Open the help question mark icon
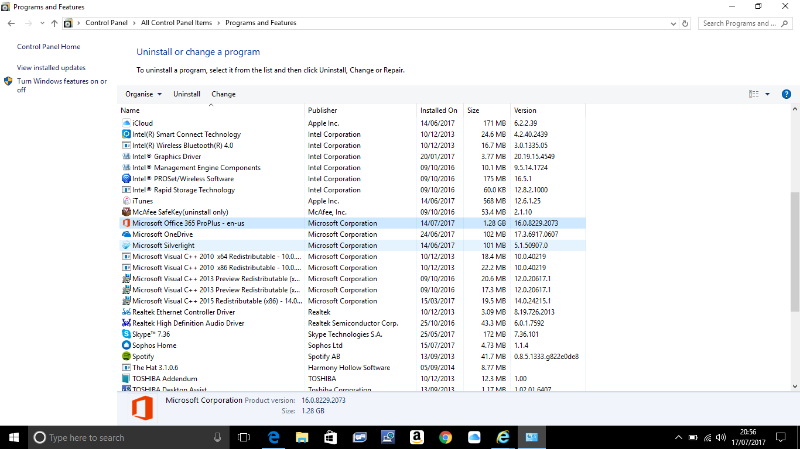This screenshot has height=449, width=800. click(786, 94)
